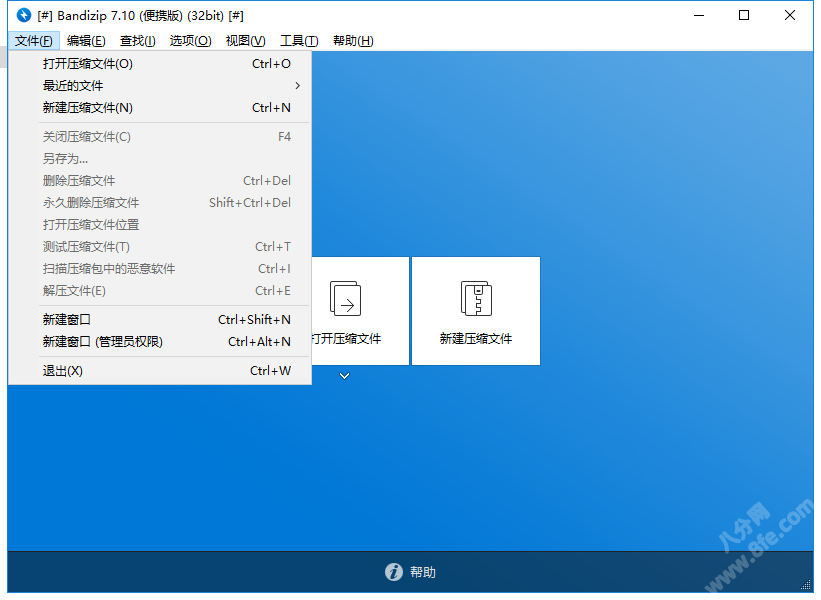Screen dimensions: 821x600
Task: Open the 查找(I) menu
Action: (137, 41)
